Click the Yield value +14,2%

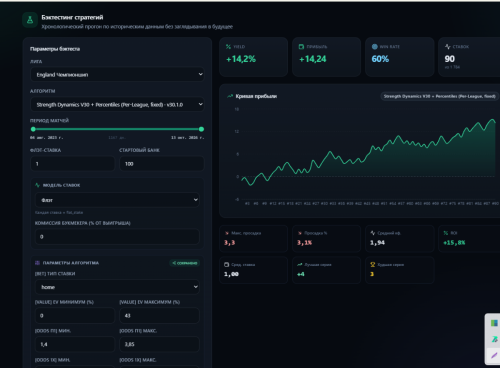pyautogui.click(x=241, y=59)
